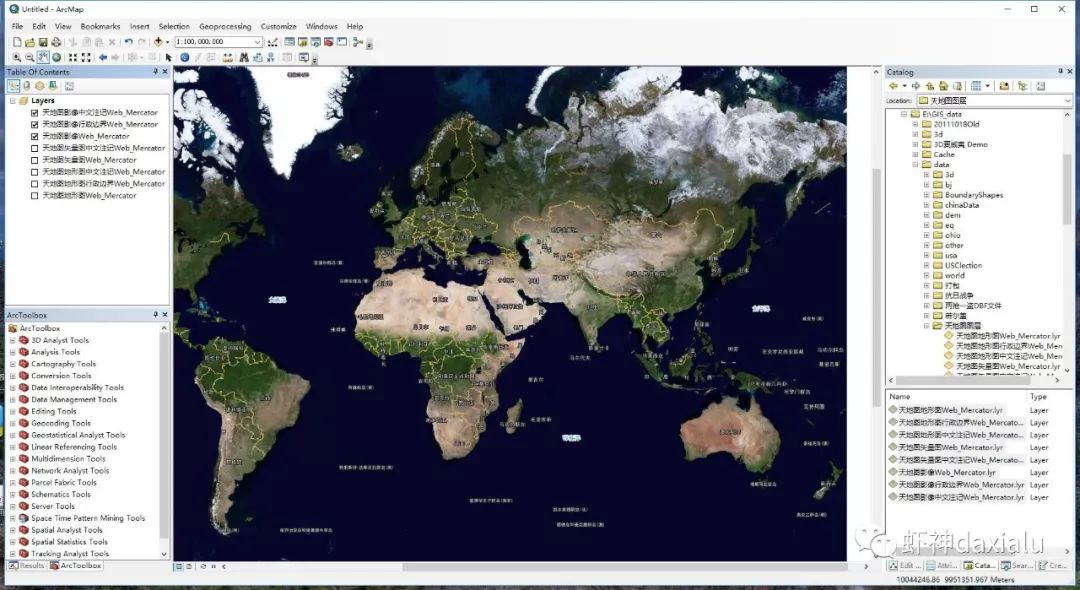Viewport: 1080px width, 590px height.
Task: Open the Customize menu
Action: point(278,26)
